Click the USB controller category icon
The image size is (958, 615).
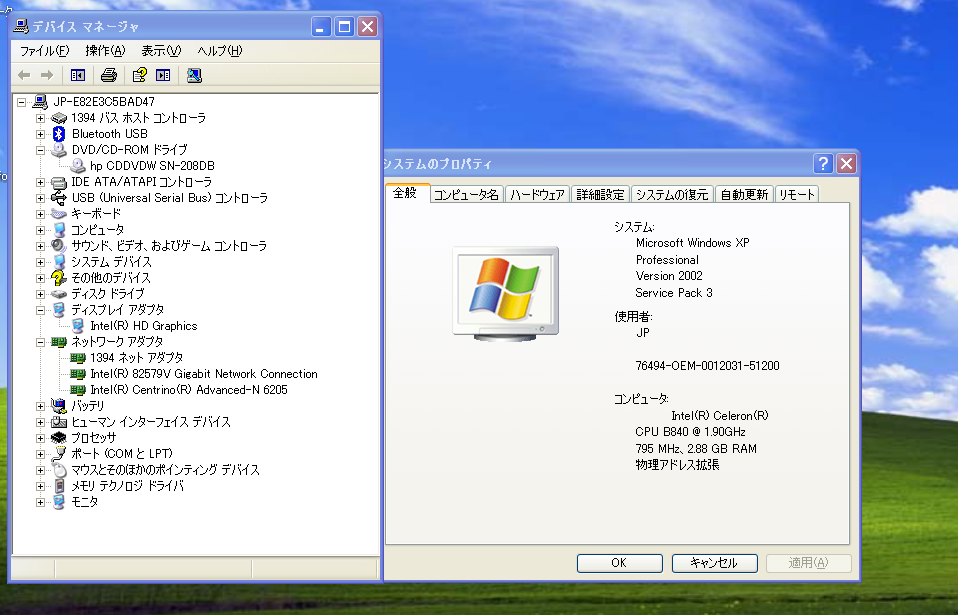[x=59, y=198]
